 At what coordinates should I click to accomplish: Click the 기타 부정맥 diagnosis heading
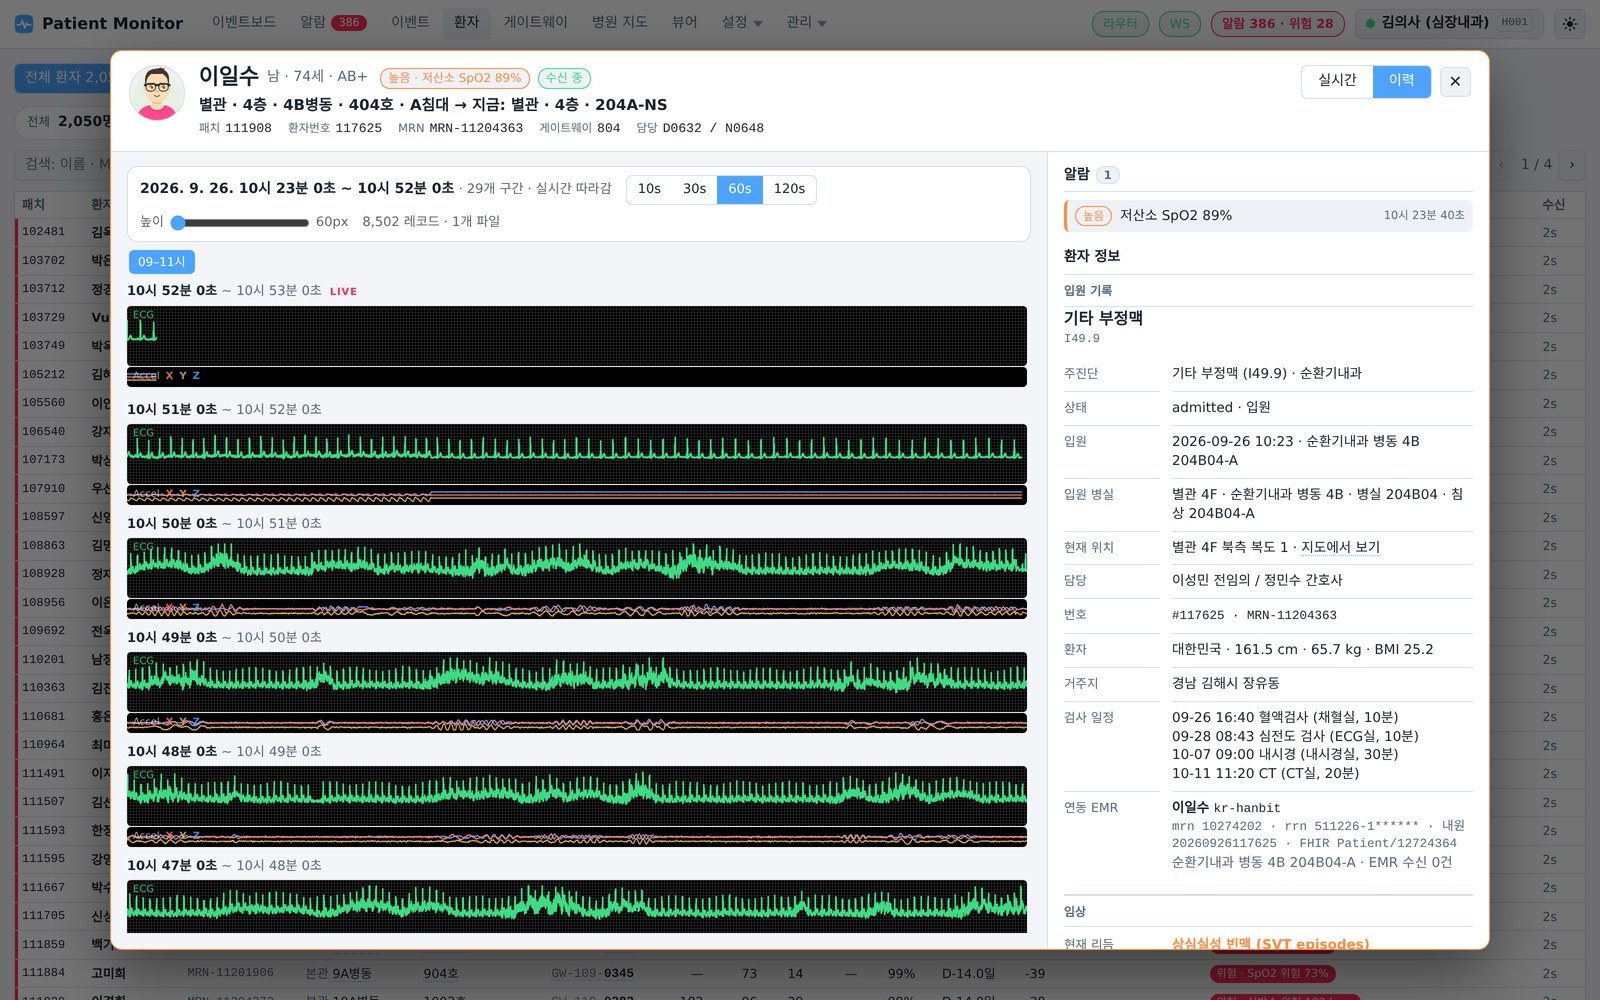coord(1103,318)
